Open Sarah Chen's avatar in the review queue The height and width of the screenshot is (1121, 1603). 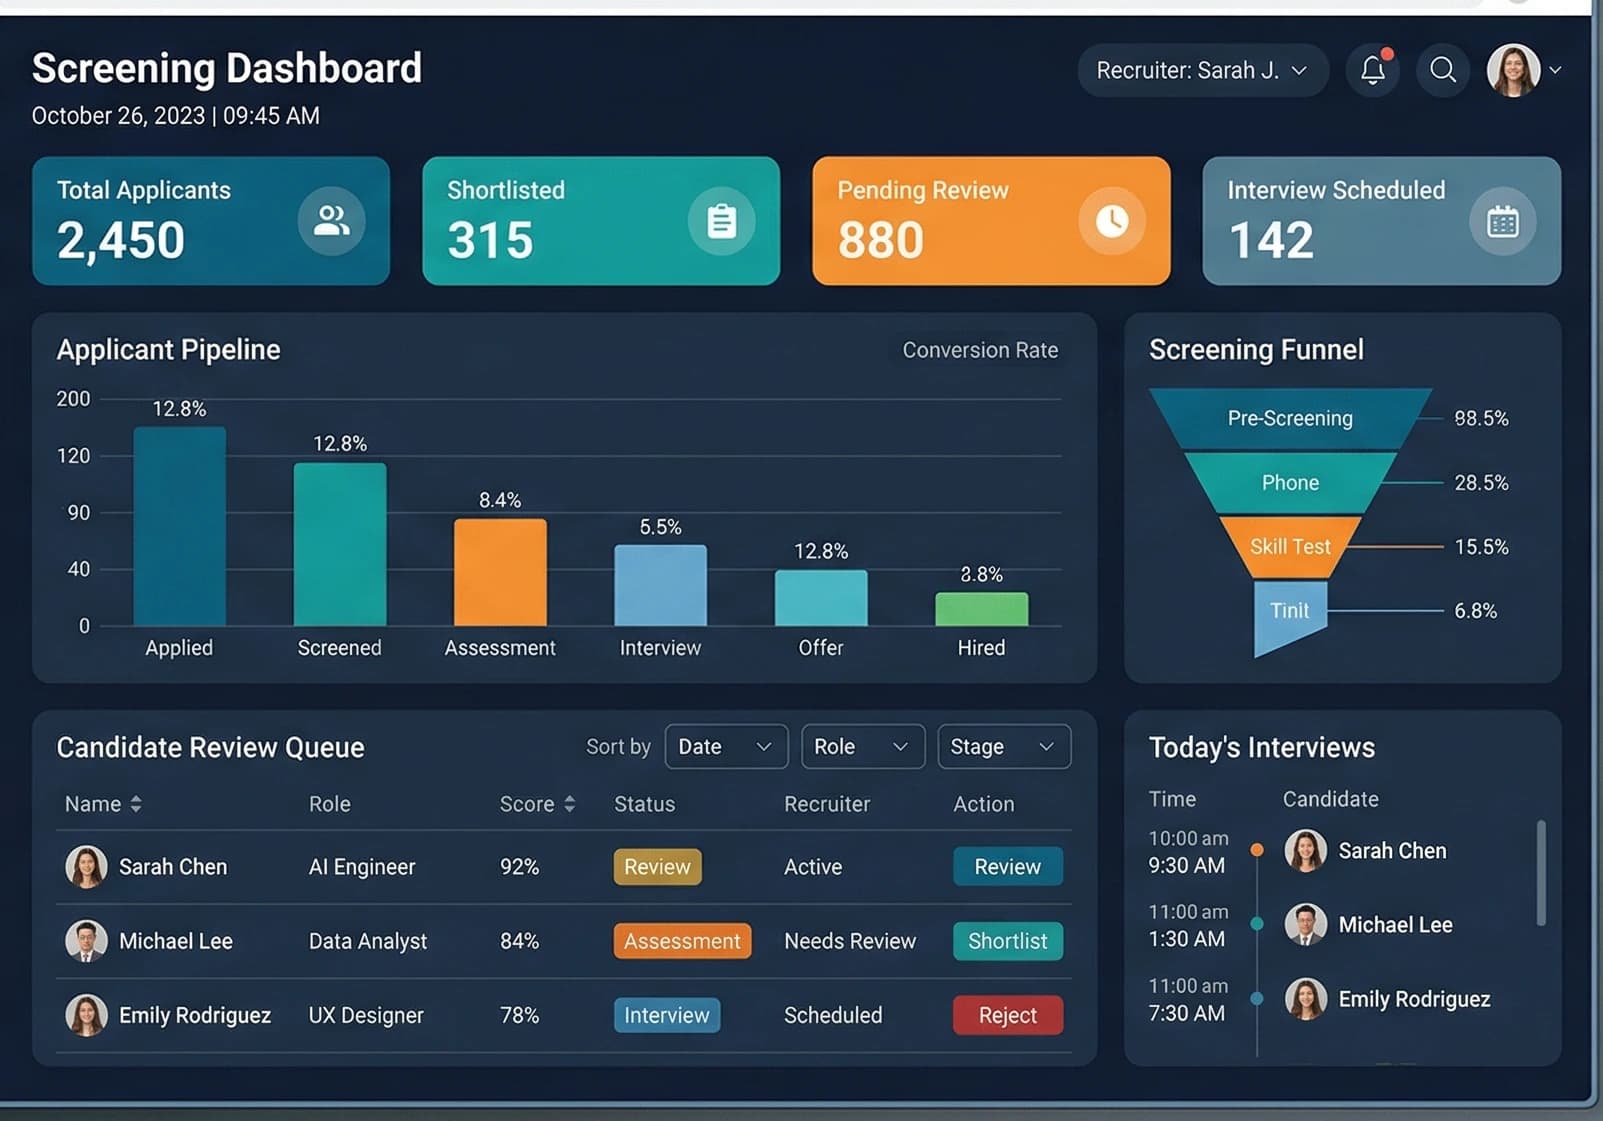click(x=86, y=866)
